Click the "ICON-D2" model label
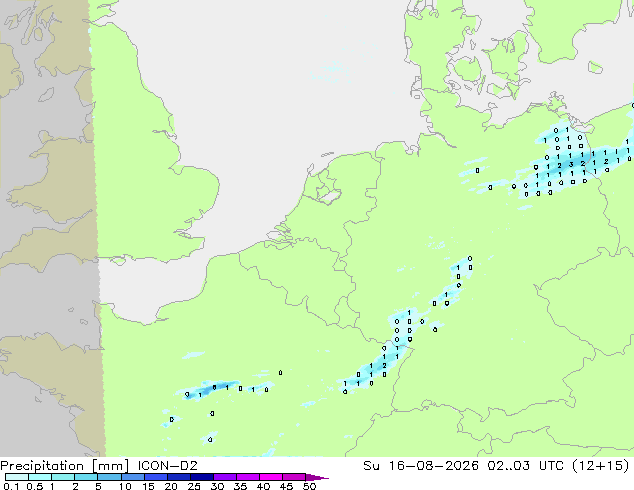The width and height of the screenshot is (634, 490). click(x=167, y=466)
